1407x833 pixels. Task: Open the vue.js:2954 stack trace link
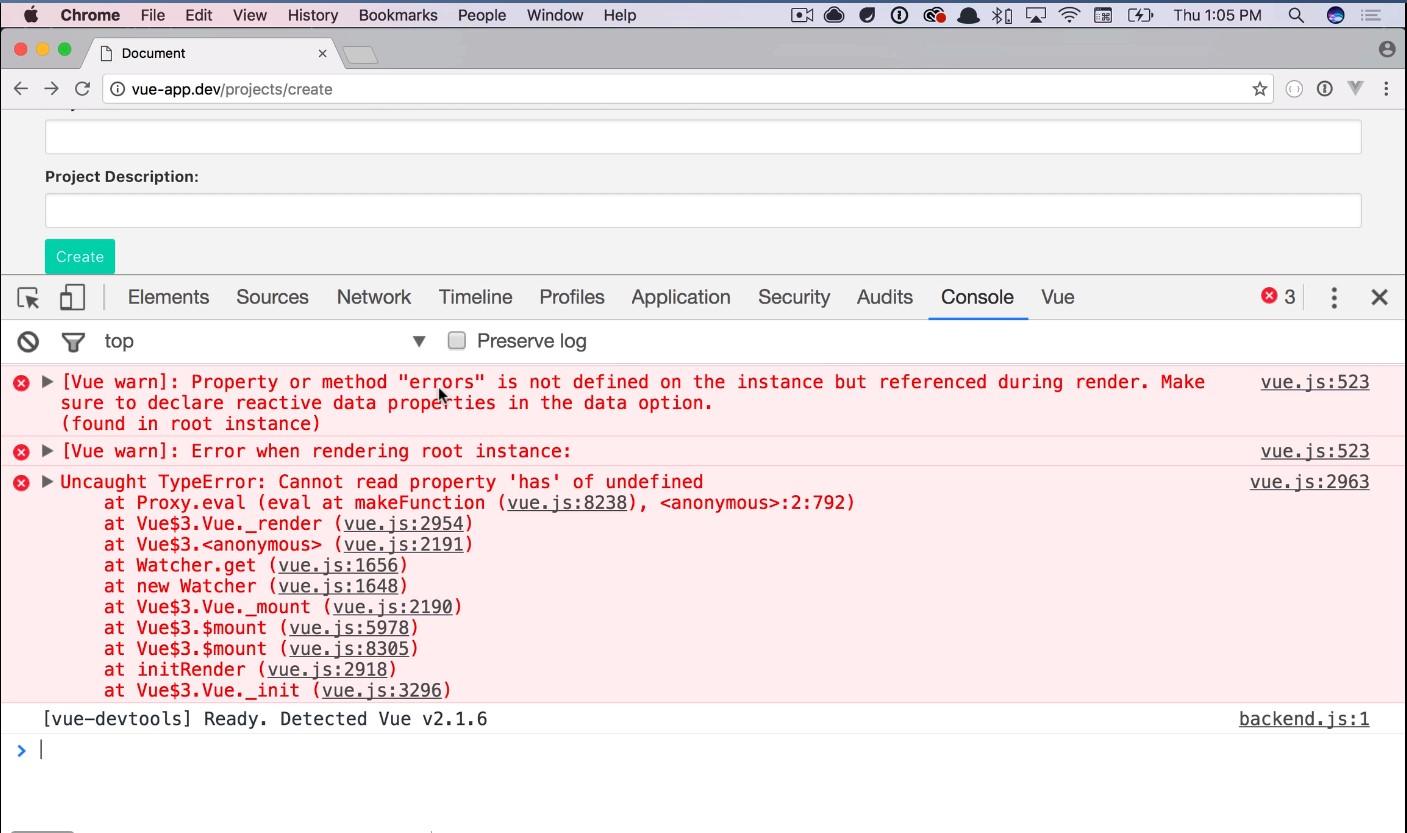[x=403, y=524]
